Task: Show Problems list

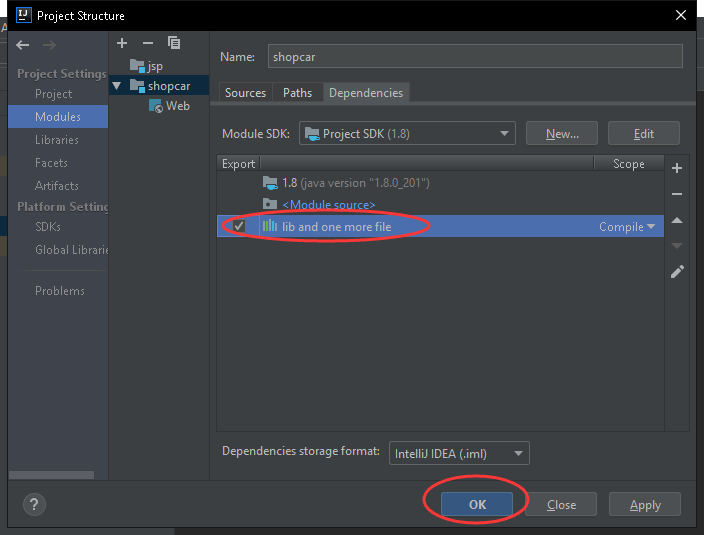Action: pos(60,291)
